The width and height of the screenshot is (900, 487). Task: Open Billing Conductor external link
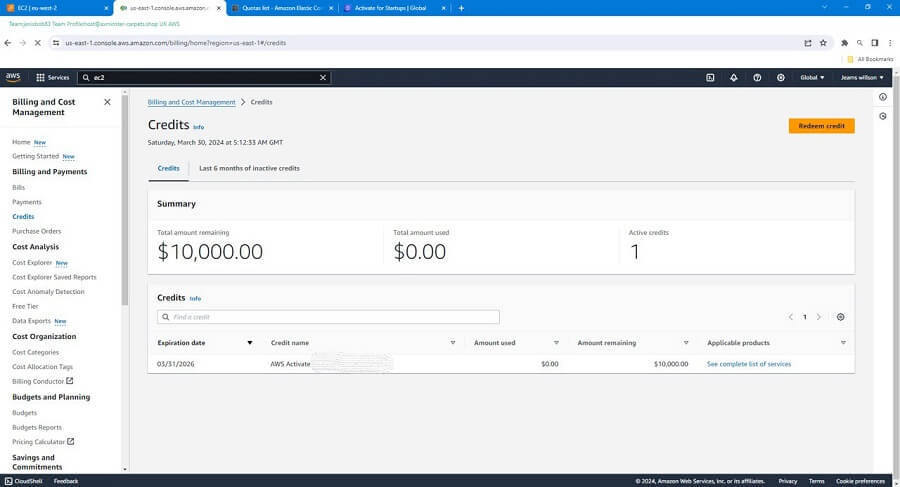[42, 381]
